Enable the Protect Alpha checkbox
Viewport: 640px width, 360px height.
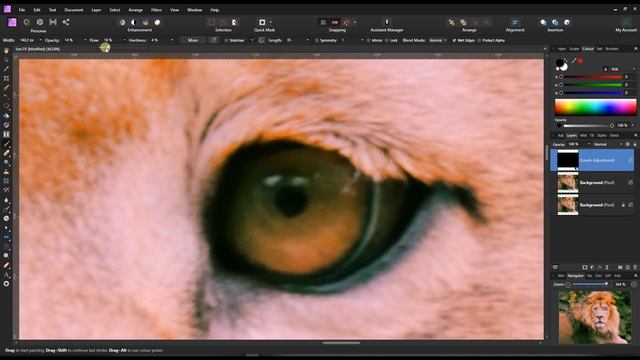(x=479, y=40)
